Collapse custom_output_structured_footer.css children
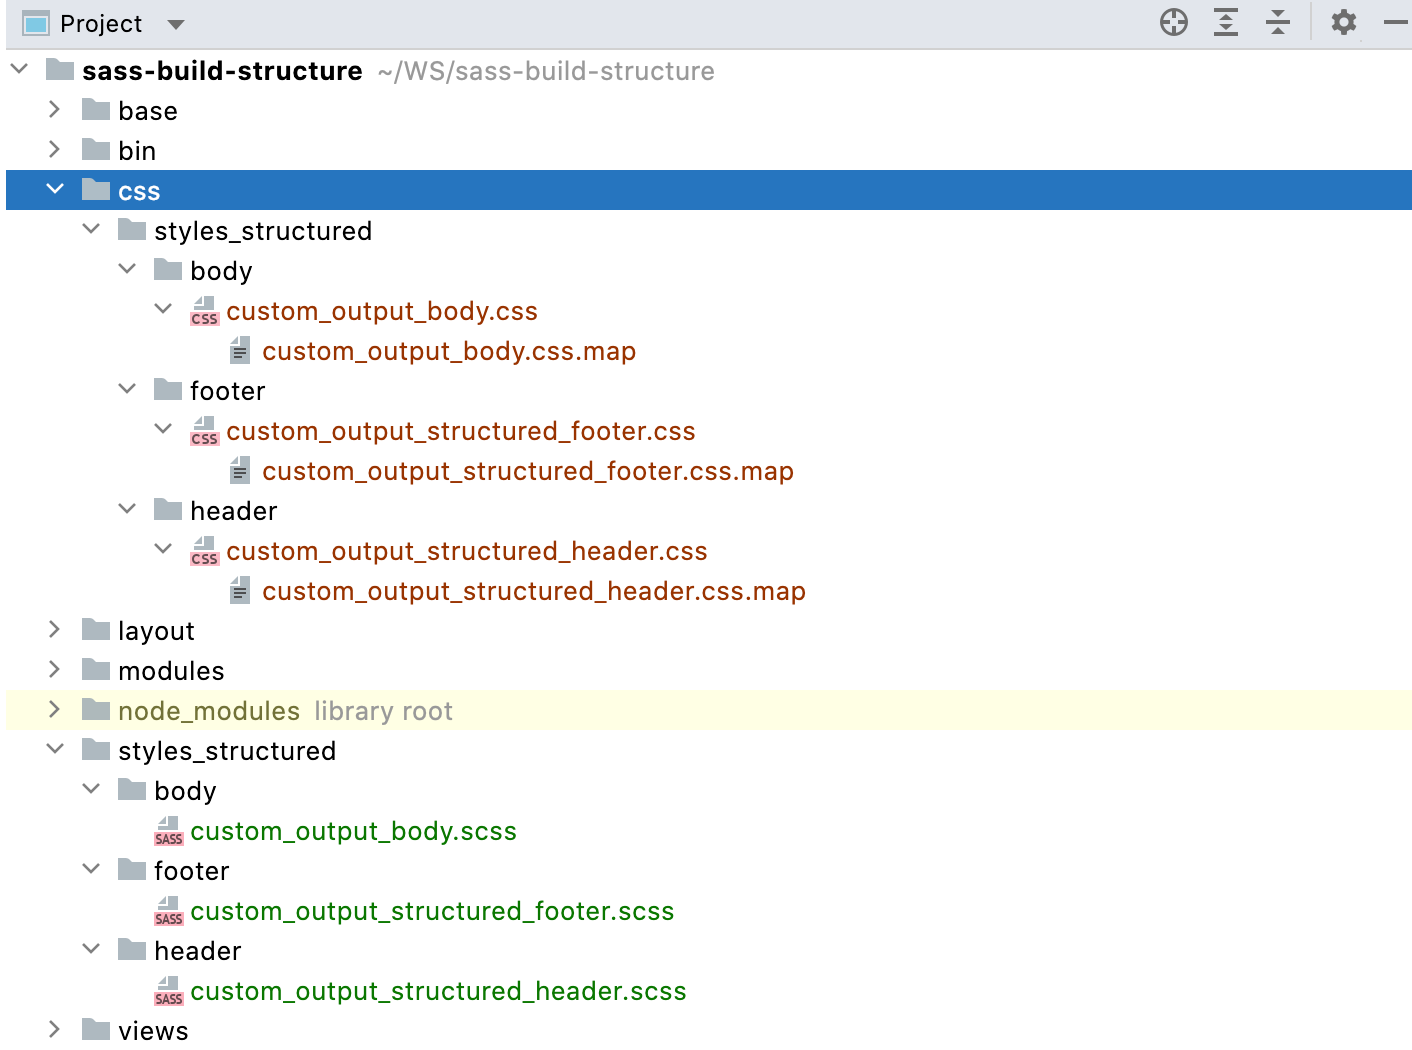This screenshot has height=1050, width=1412. pos(163,430)
